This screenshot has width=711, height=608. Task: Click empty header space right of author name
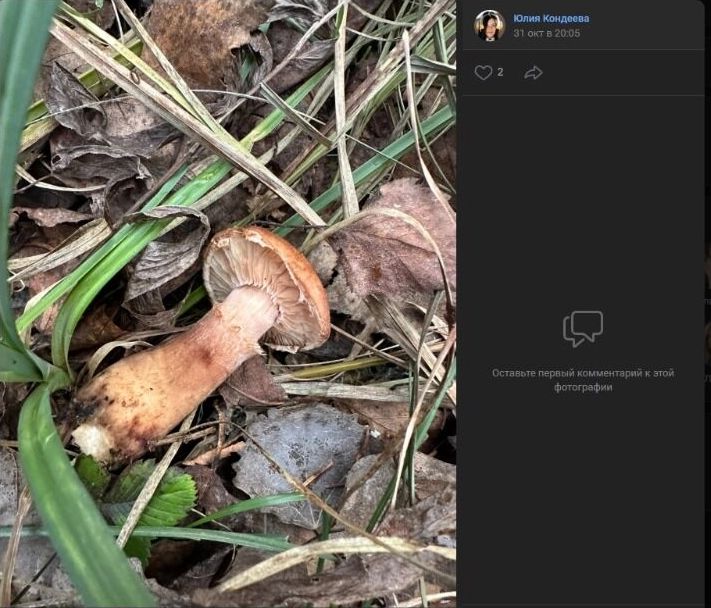[650, 25]
